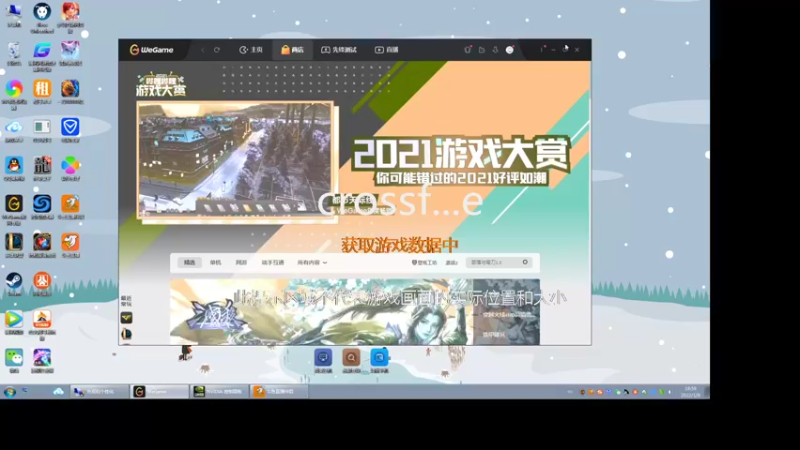Select the 端手互通 filter
This screenshot has width=800, height=450.
[x=273, y=262]
